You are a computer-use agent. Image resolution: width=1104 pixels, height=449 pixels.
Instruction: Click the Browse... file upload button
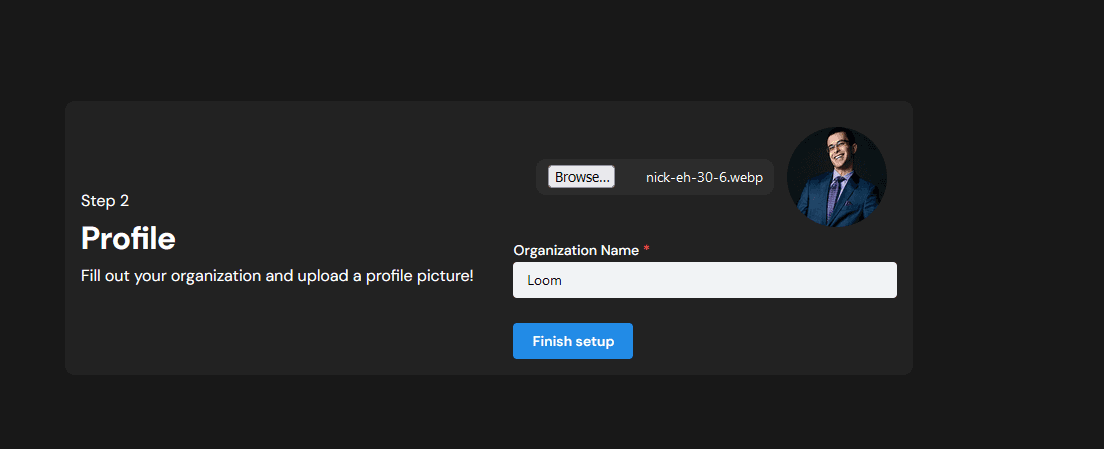pyautogui.click(x=581, y=177)
